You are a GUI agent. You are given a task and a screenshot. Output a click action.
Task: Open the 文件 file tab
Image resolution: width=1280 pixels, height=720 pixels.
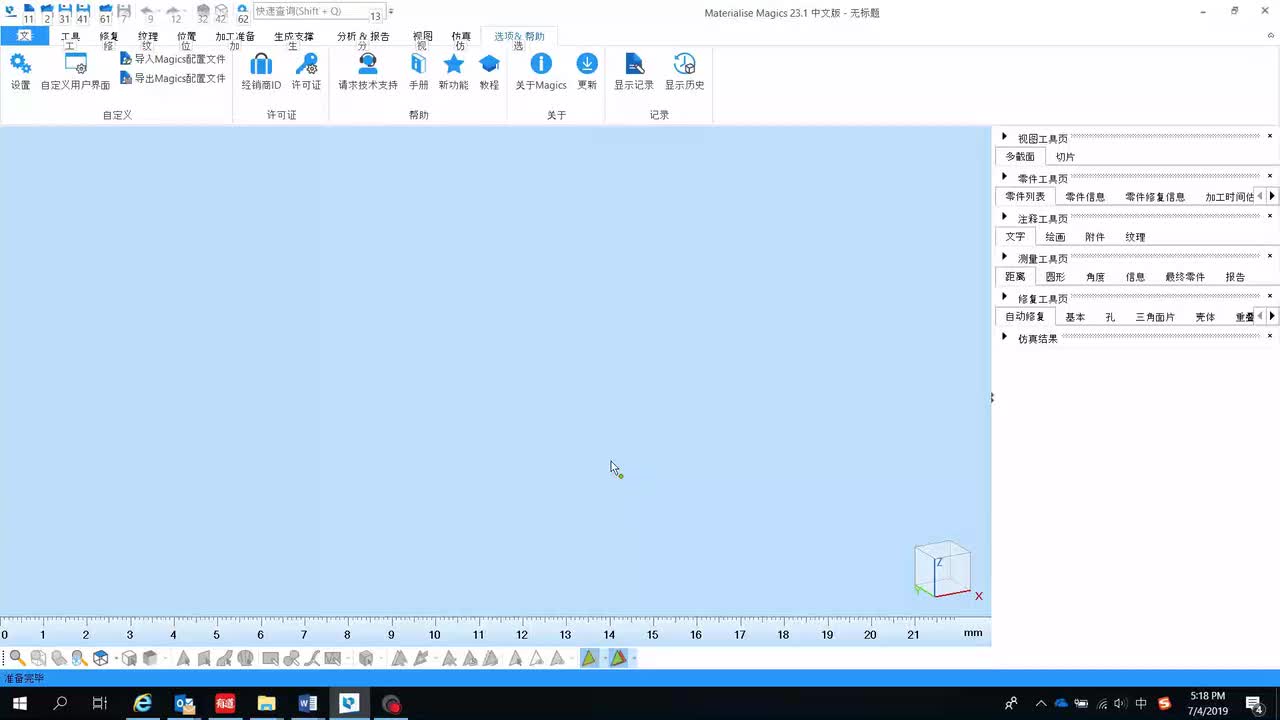(24, 36)
